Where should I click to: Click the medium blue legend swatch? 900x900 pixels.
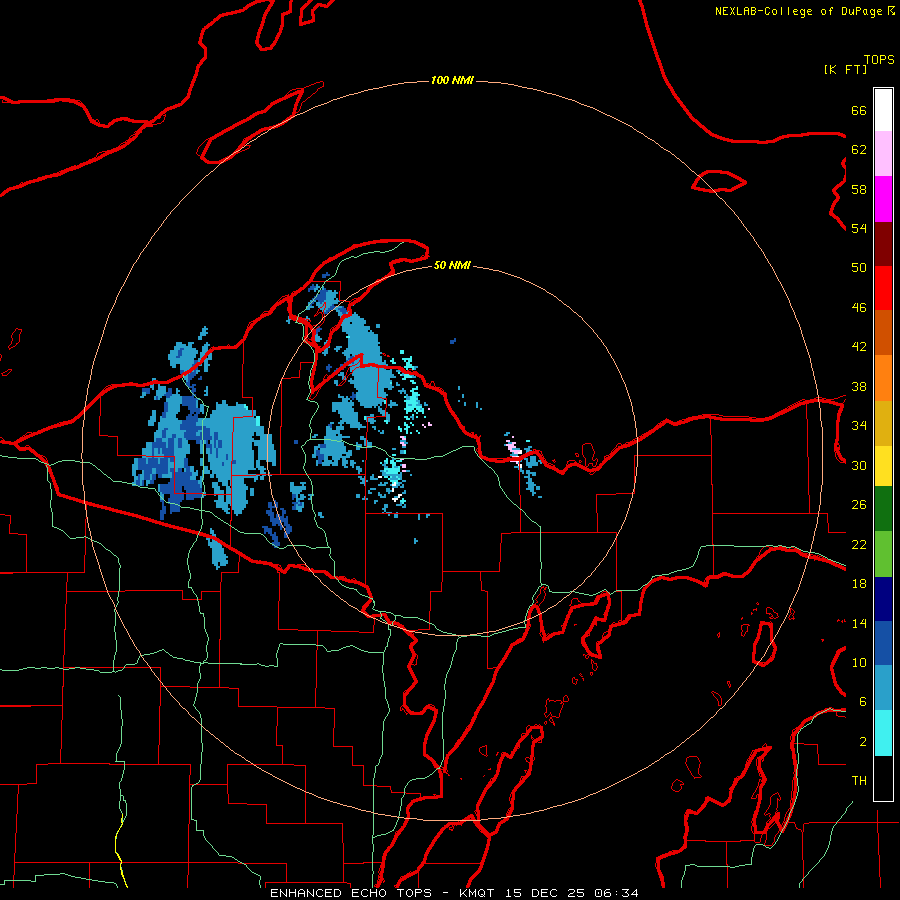click(x=883, y=643)
